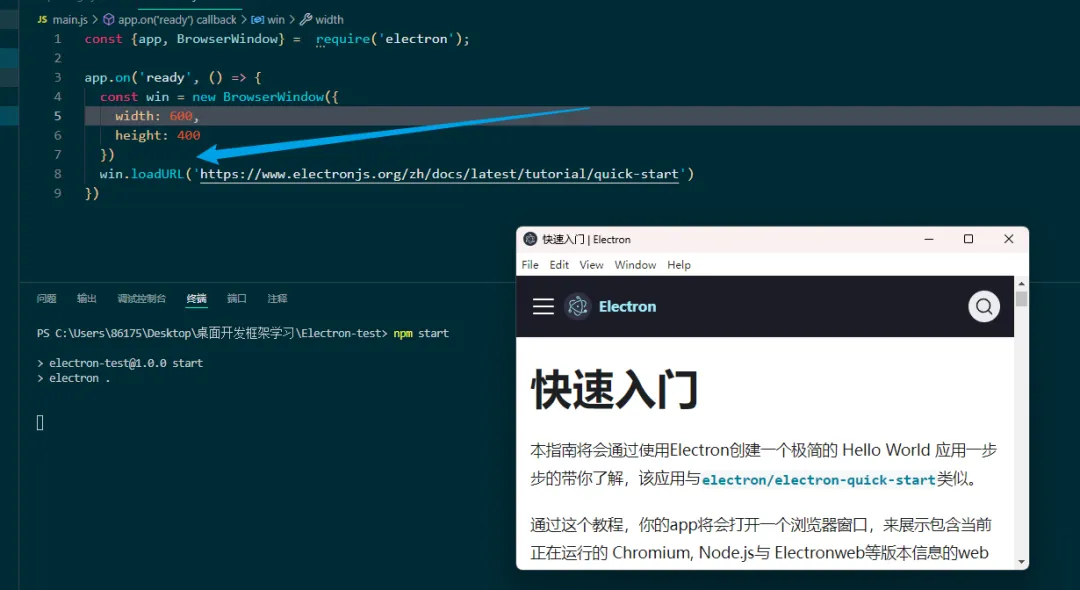
Task: Click the 'electron .' terminal output line
Action: [79, 378]
